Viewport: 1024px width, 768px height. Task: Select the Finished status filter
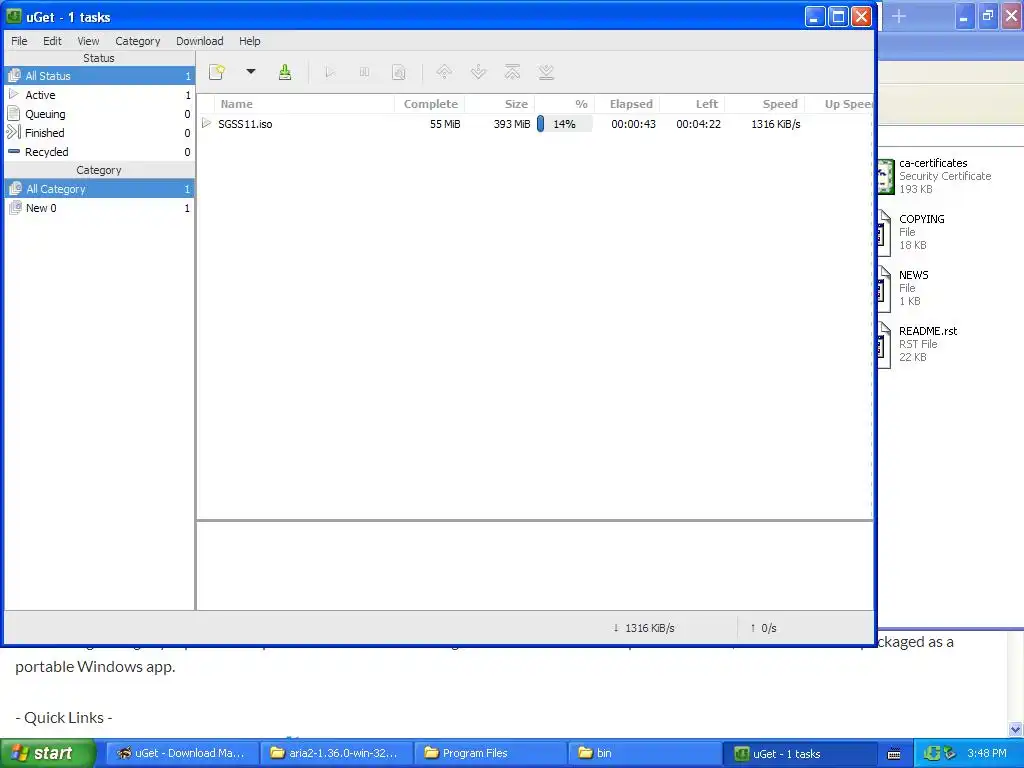[x=99, y=133]
